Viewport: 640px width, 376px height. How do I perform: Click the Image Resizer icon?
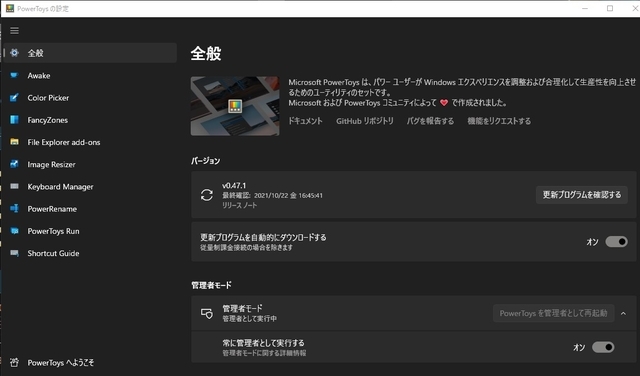14,164
